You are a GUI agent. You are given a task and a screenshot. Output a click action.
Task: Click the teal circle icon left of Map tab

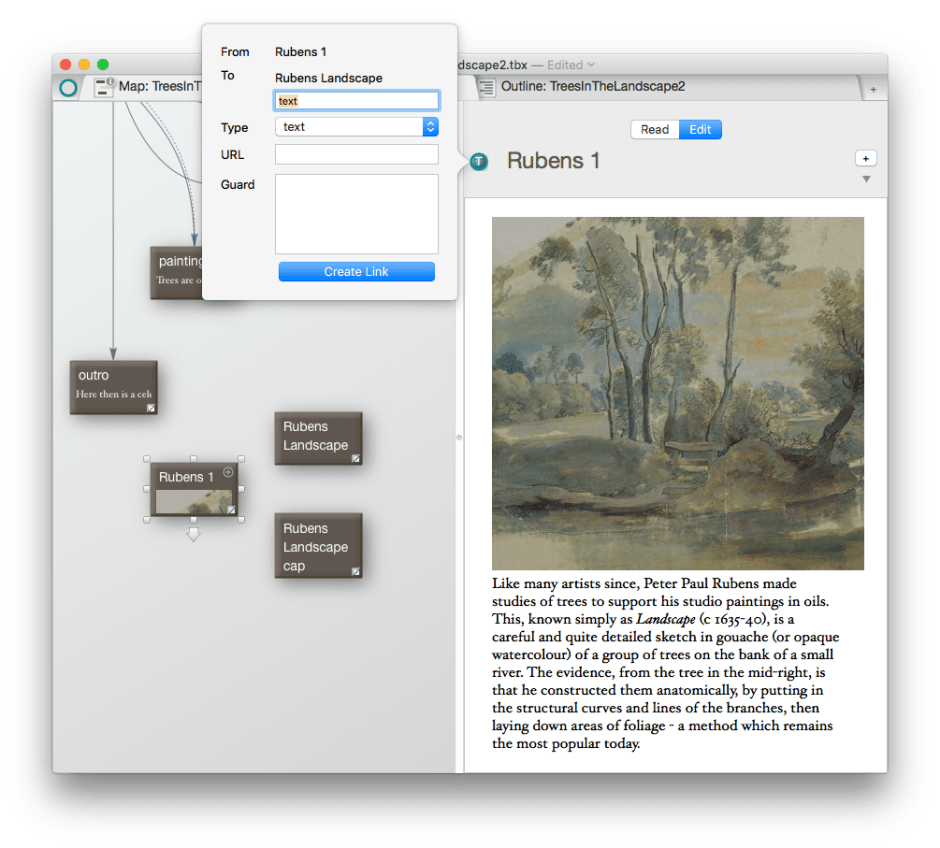(x=68, y=87)
